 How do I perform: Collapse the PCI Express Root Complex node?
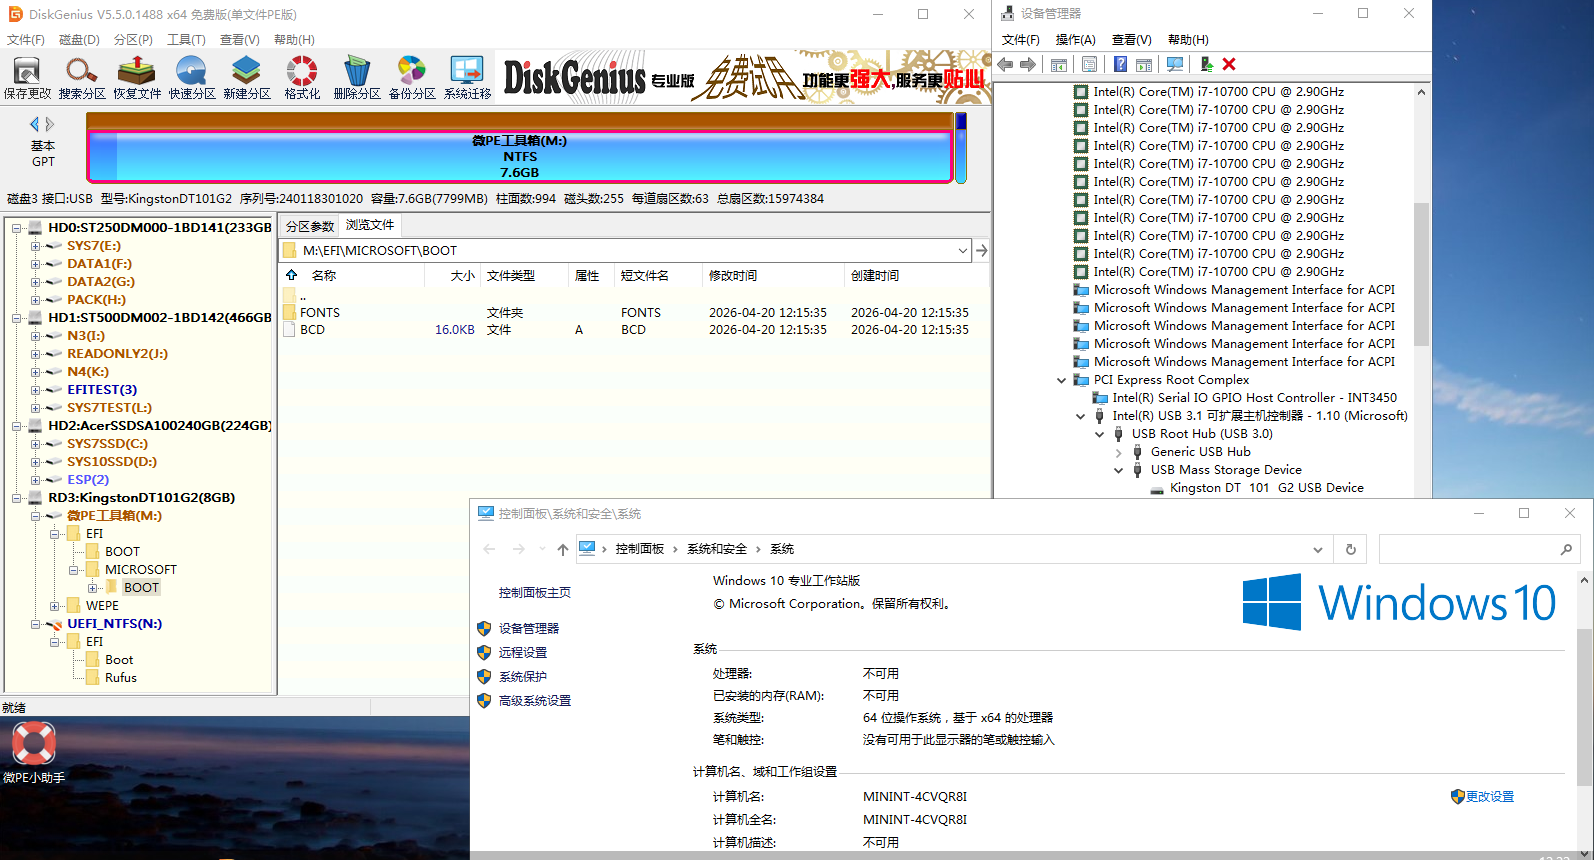(x=1061, y=380)
